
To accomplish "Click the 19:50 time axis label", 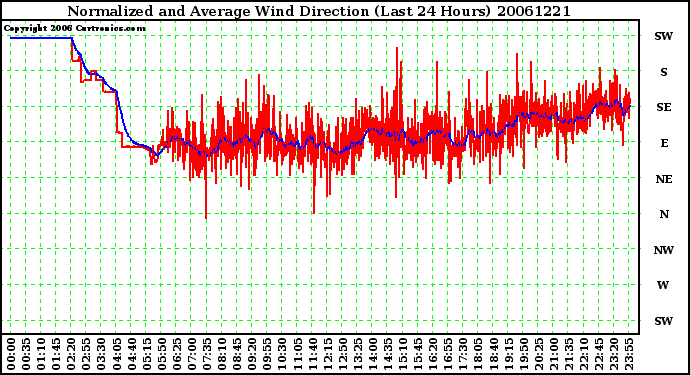I will pyautogui.click(x=522, y=354).
